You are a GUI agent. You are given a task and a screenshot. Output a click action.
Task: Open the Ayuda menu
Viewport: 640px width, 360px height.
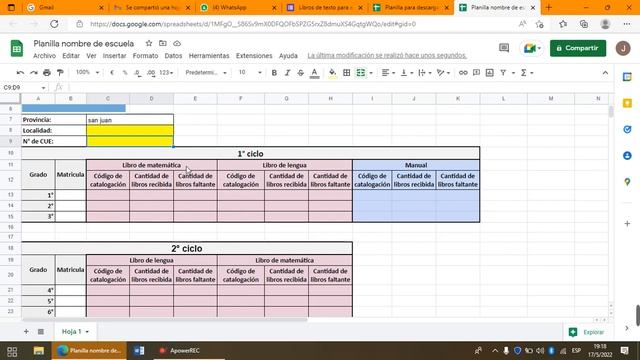288,56
